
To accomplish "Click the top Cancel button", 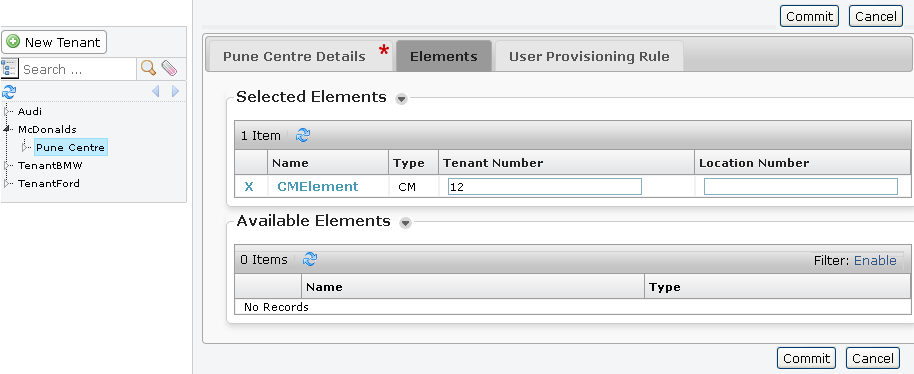I will 876,16.
